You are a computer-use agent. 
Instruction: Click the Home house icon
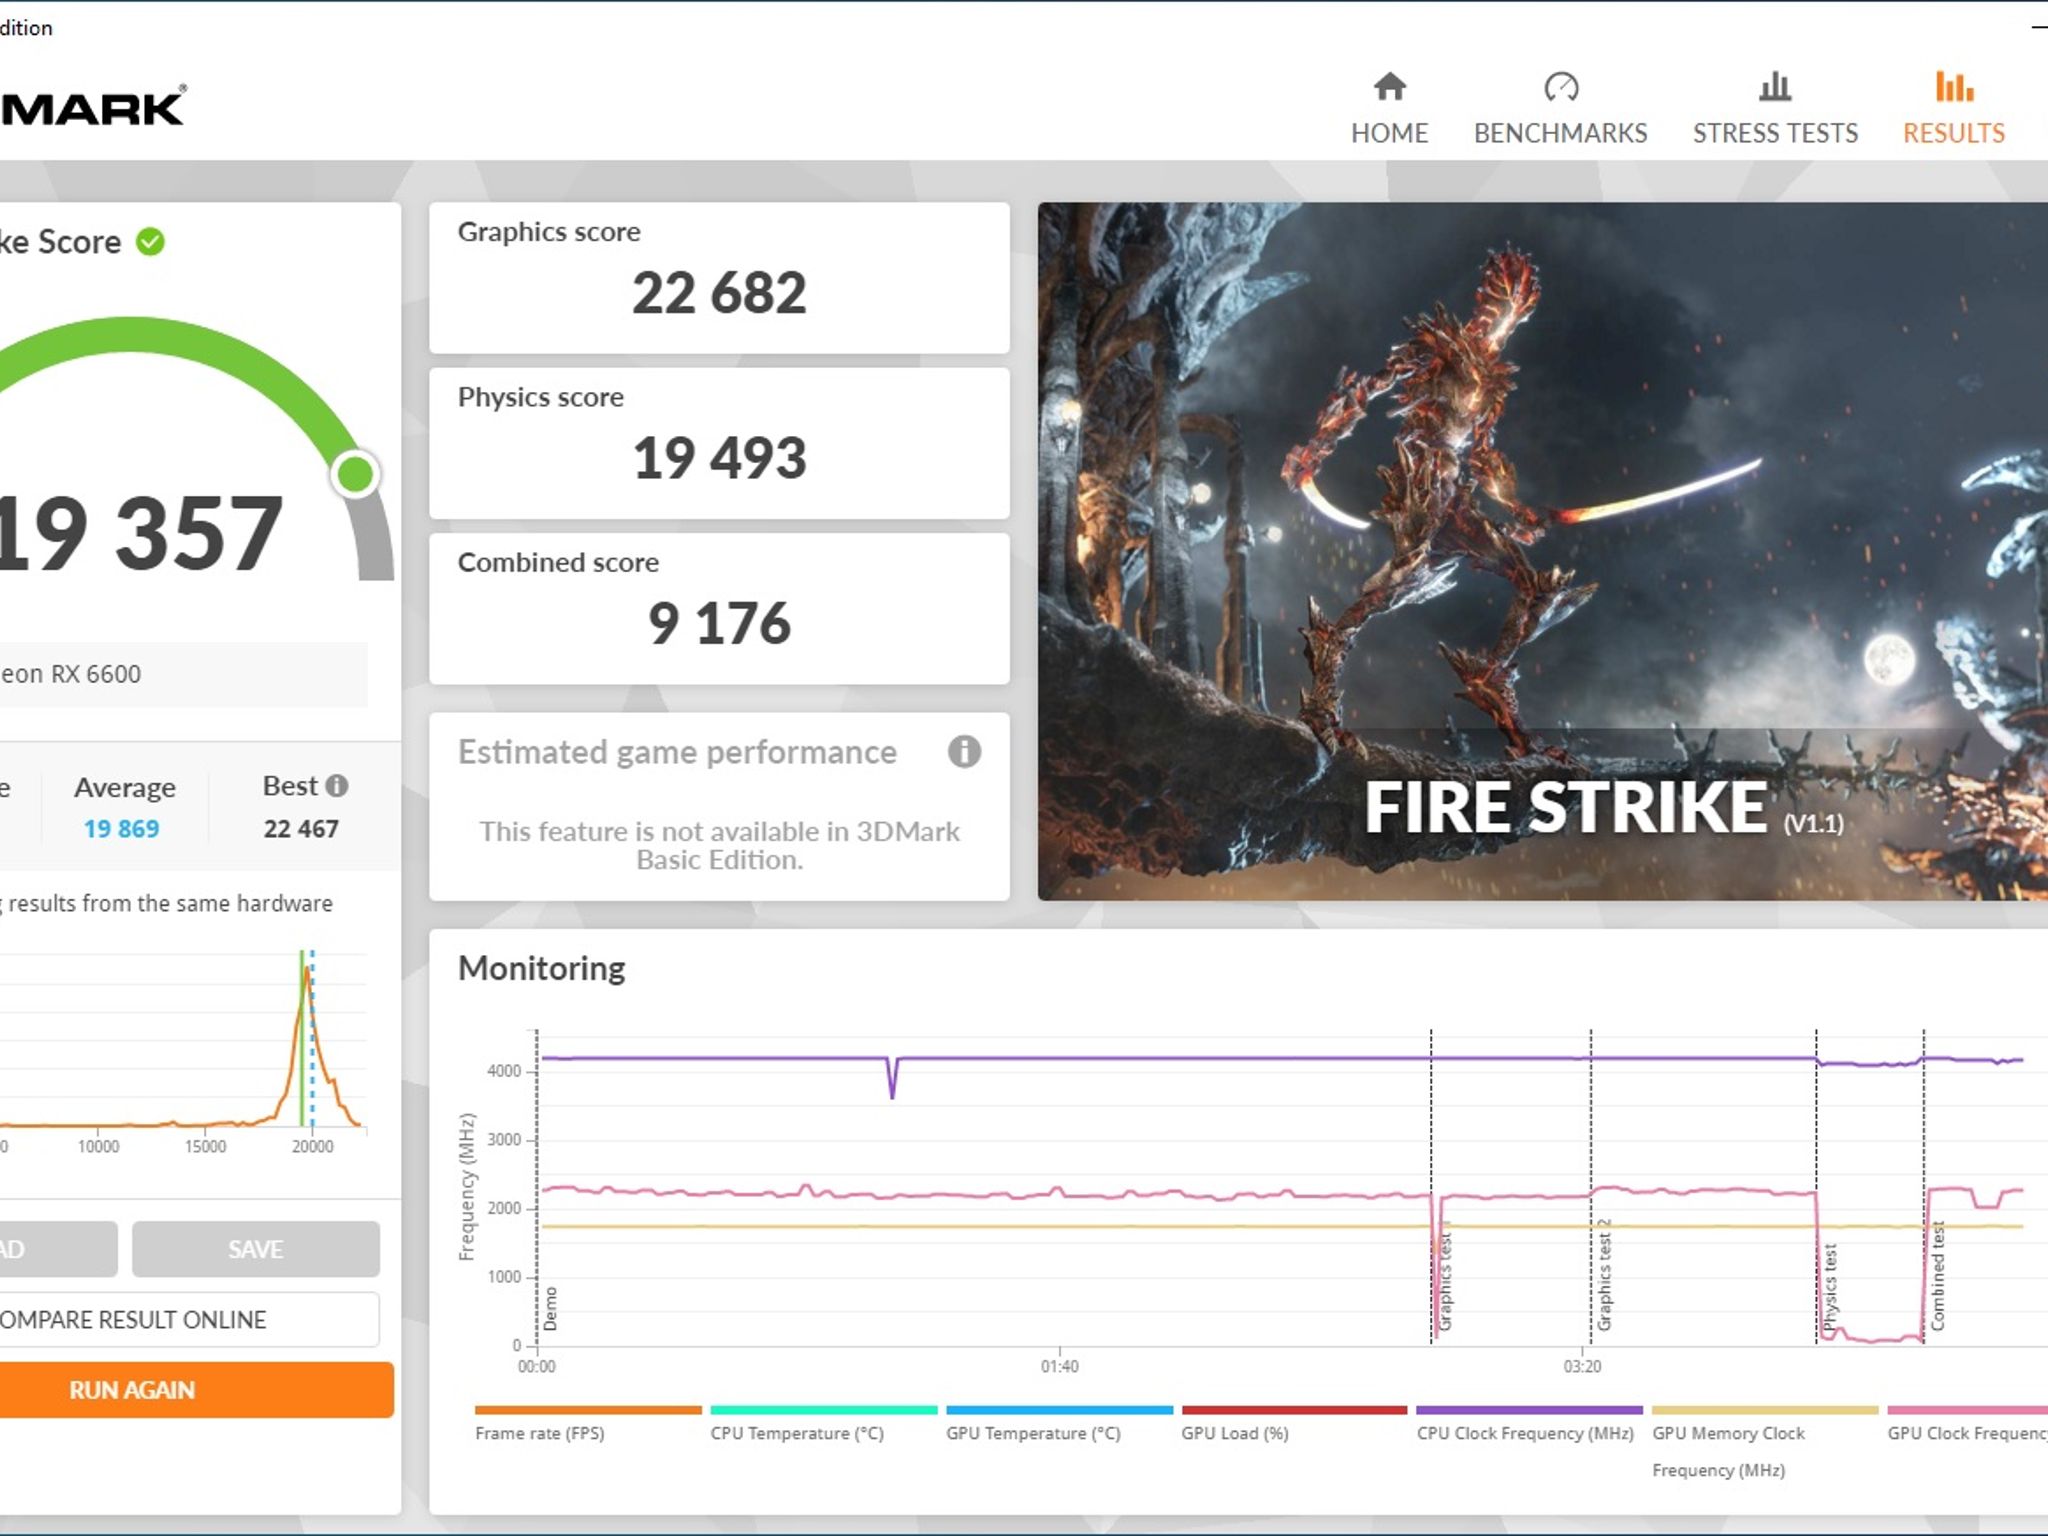1389,87
